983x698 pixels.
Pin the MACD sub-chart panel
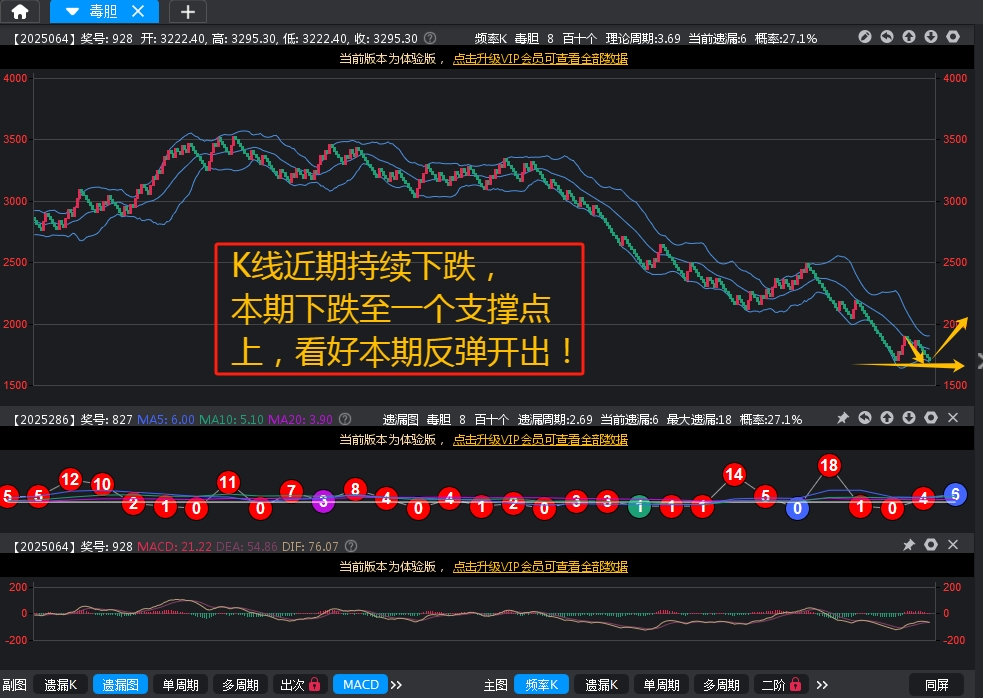tap(909, 545)
